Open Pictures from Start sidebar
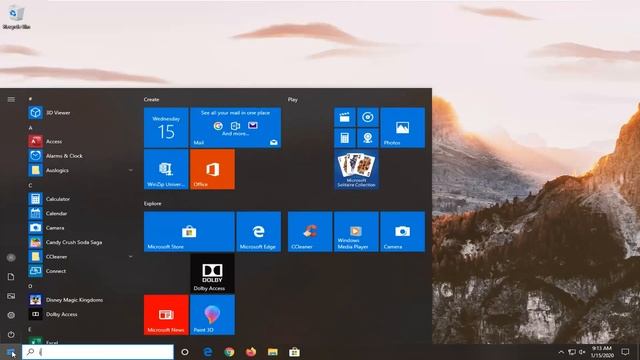Image resolution: width=640 pixels, height=360 pixels. point(11,296)
